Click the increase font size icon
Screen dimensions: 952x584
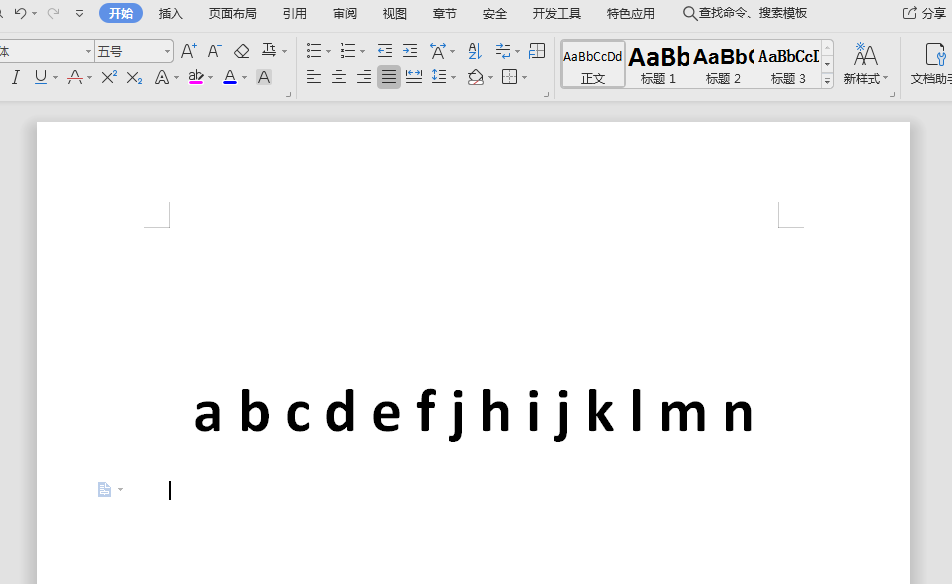[x=189, y=51]
